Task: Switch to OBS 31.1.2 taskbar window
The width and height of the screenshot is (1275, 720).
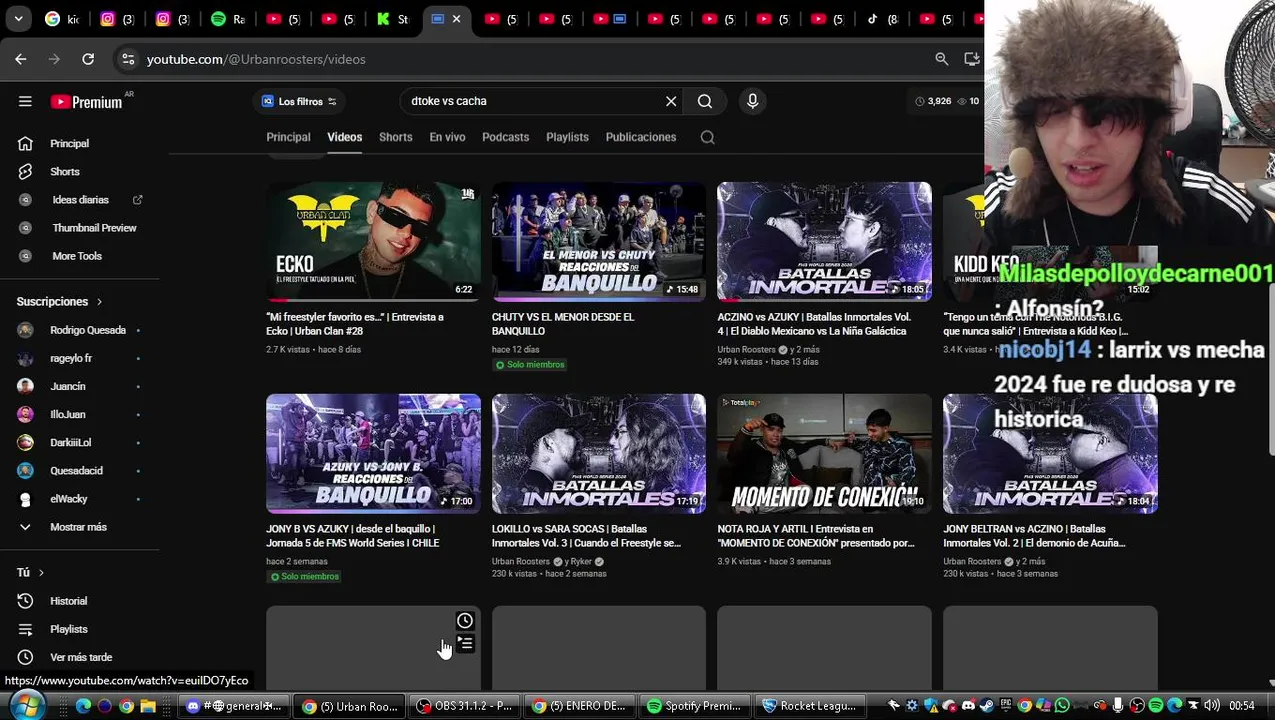Action: pos(464,706)
